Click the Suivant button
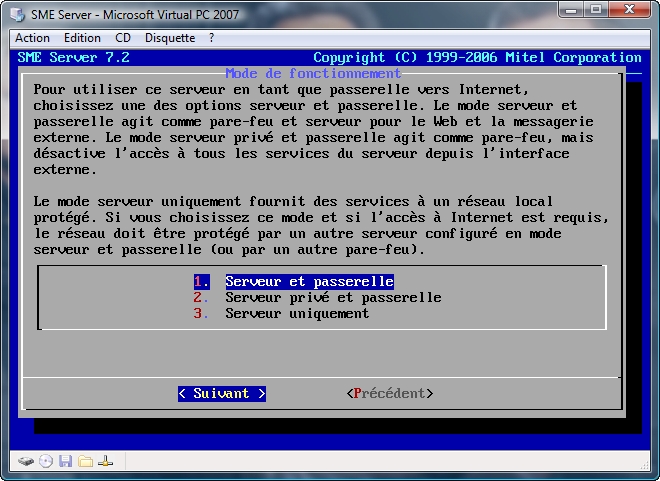Viewport: 660px width, 481px height. (222, 393)
